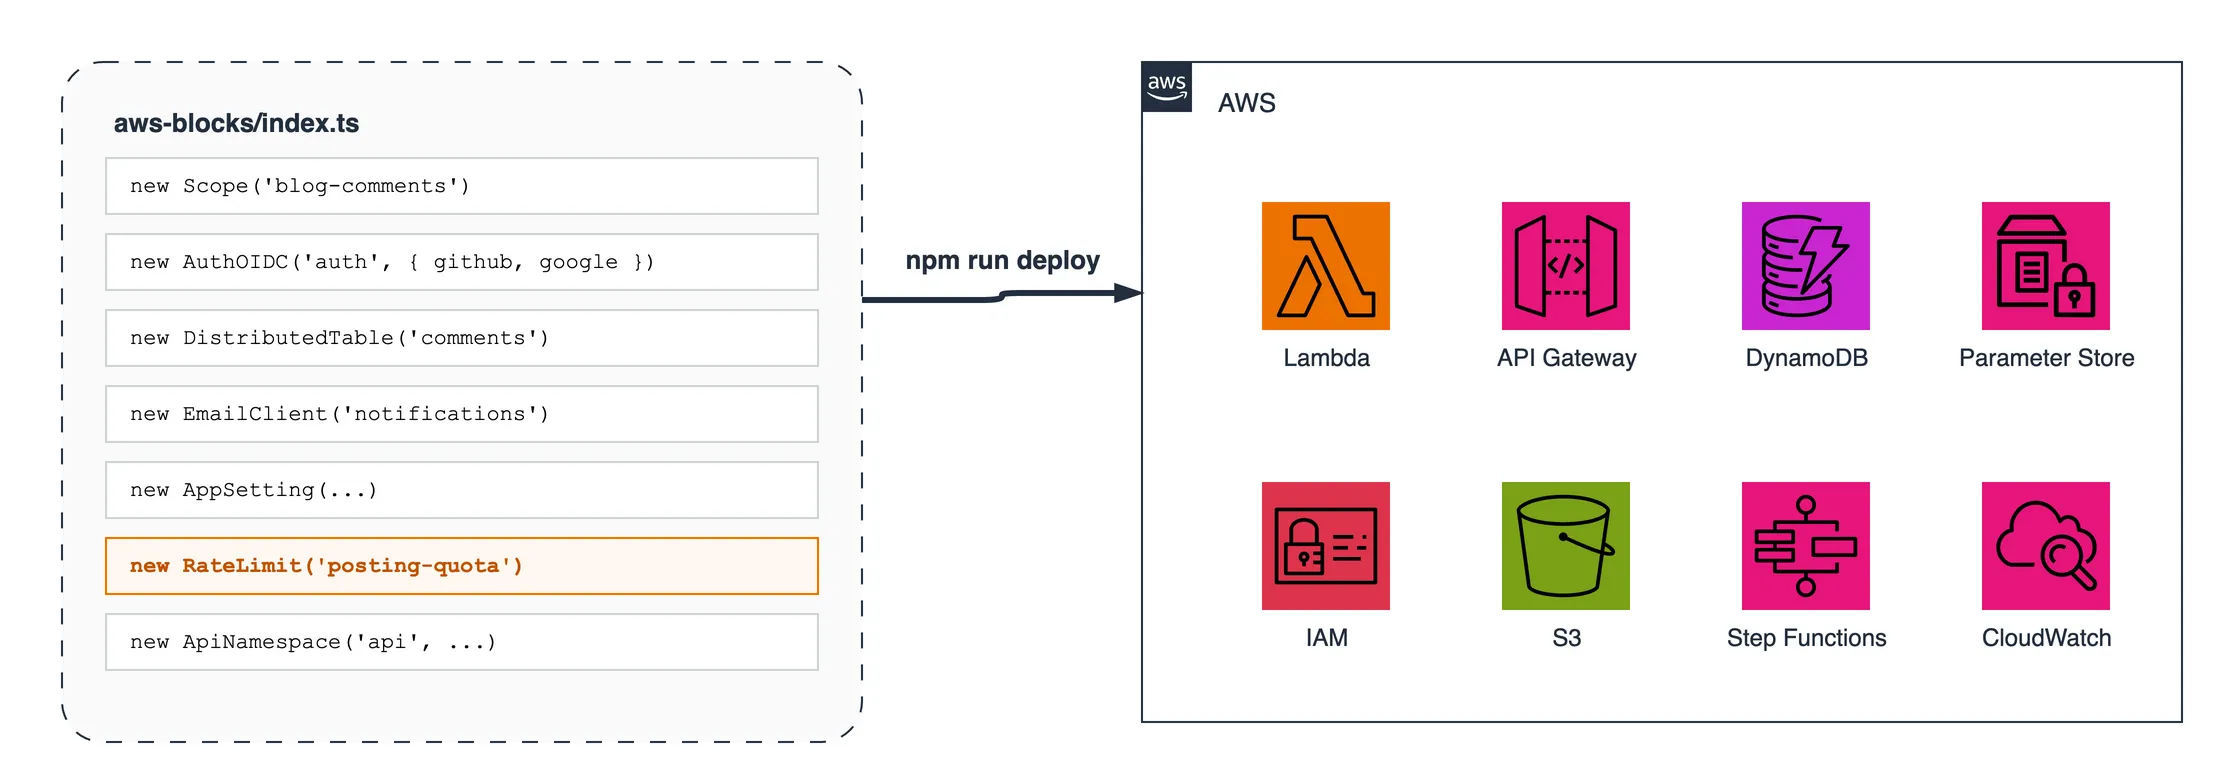
Task: Click the Lambda service icon
Action: click(x=1325, y=266)
